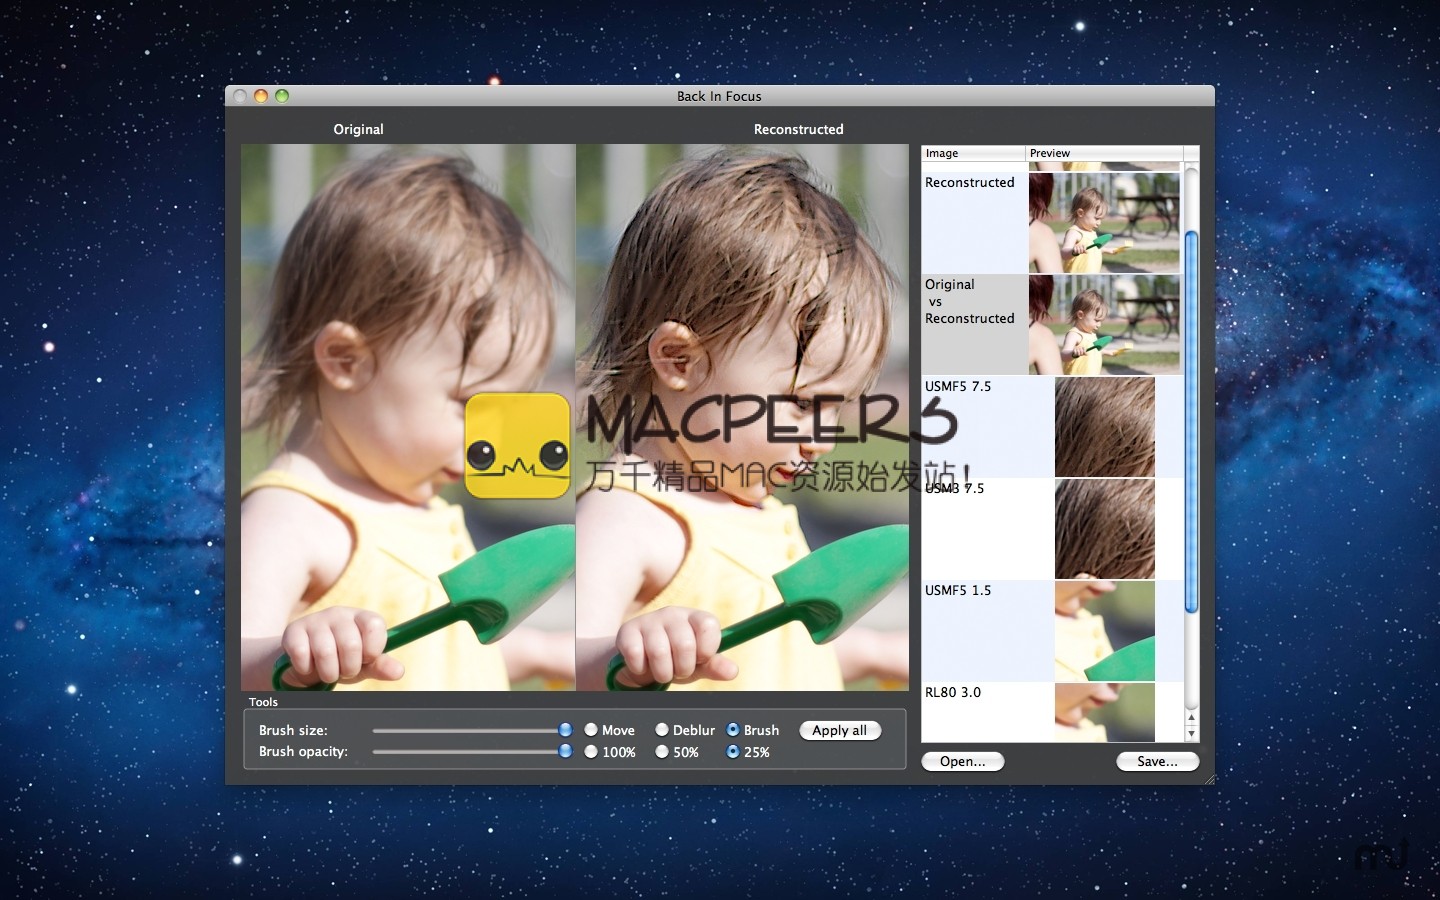Viewport: 1440px width, 900px height.
Task: Set brush opacity to 100%
Action: pyautogui.click(x=591, y=752)
